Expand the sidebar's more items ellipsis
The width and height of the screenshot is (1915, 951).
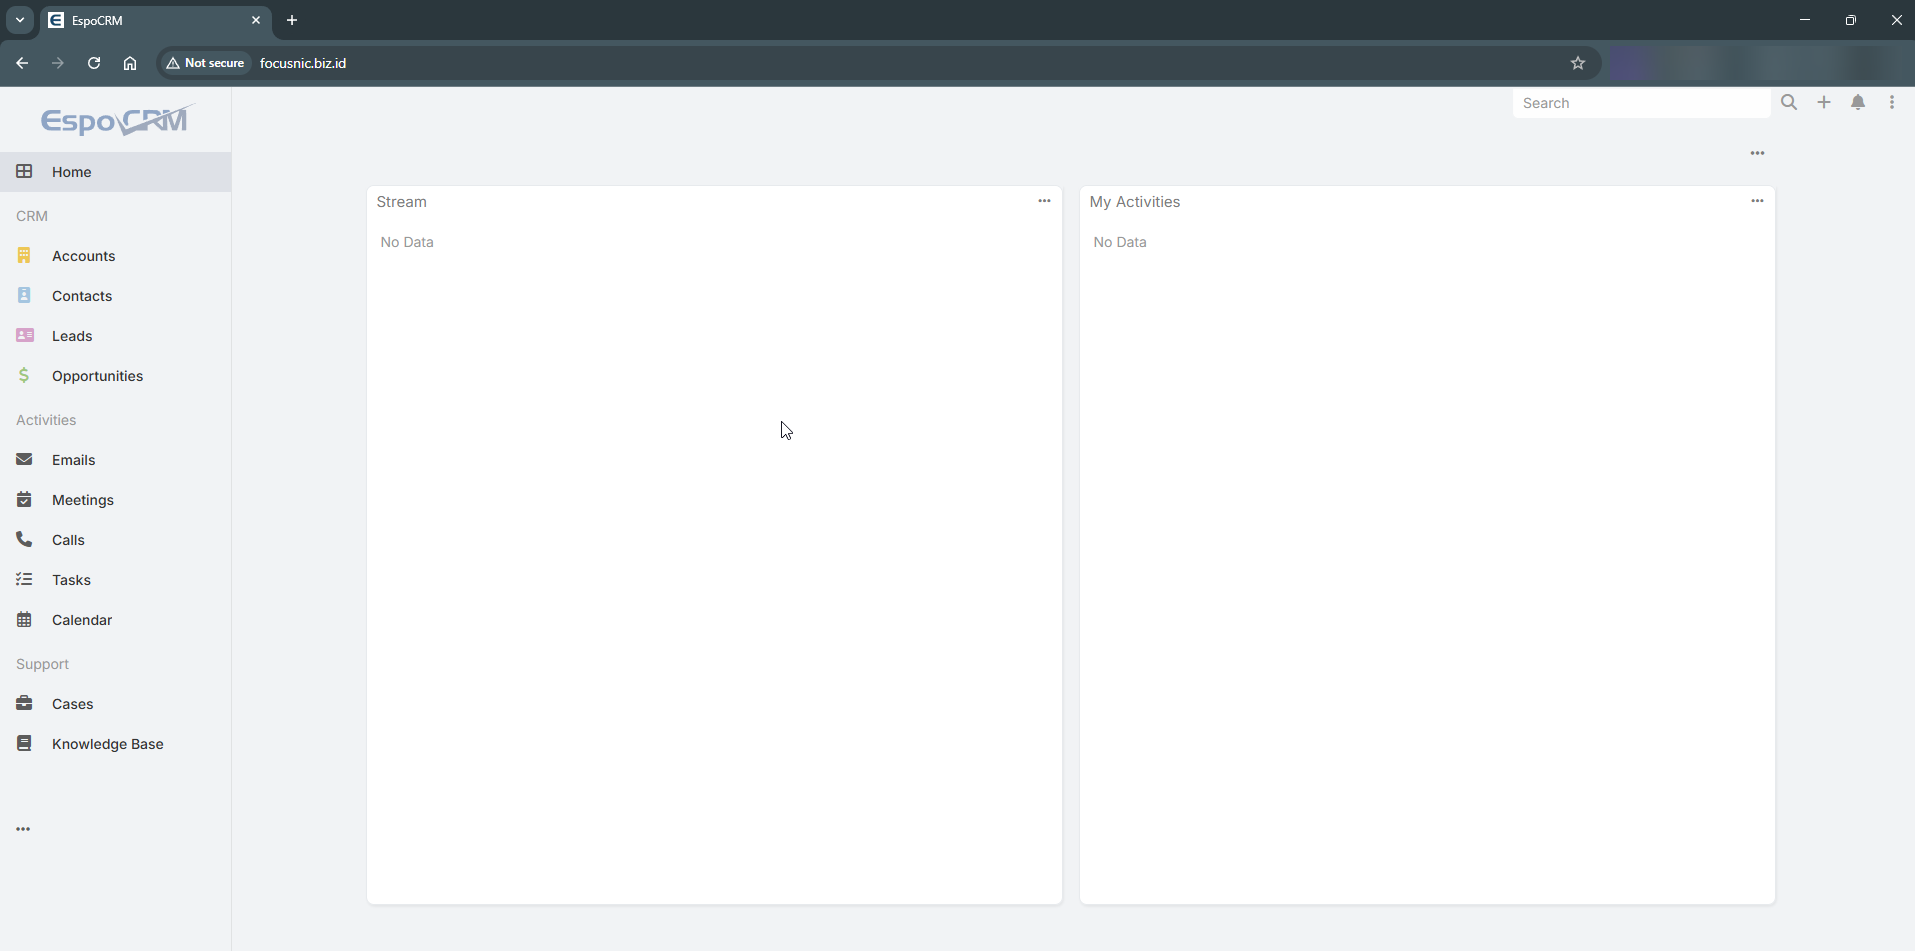[23, 829]
